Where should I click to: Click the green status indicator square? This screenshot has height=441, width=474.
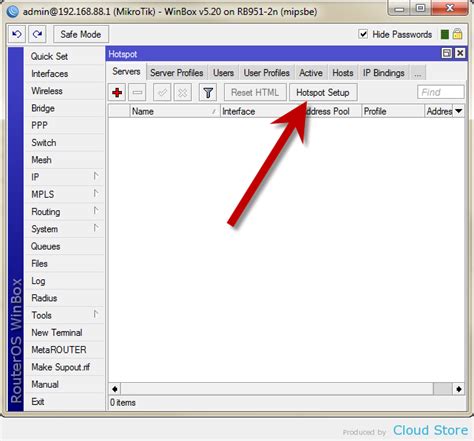pyautogui.click(x=445, y=34)
